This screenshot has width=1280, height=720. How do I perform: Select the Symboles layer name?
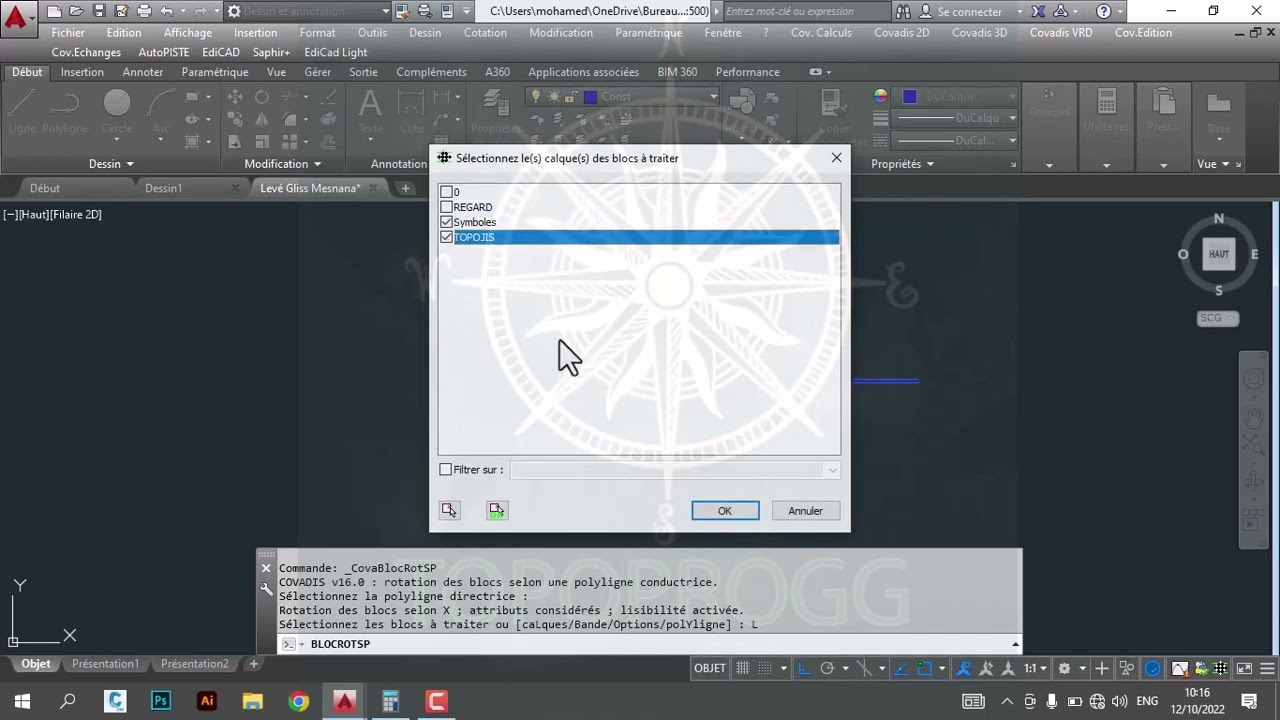[x=475, y=222]
